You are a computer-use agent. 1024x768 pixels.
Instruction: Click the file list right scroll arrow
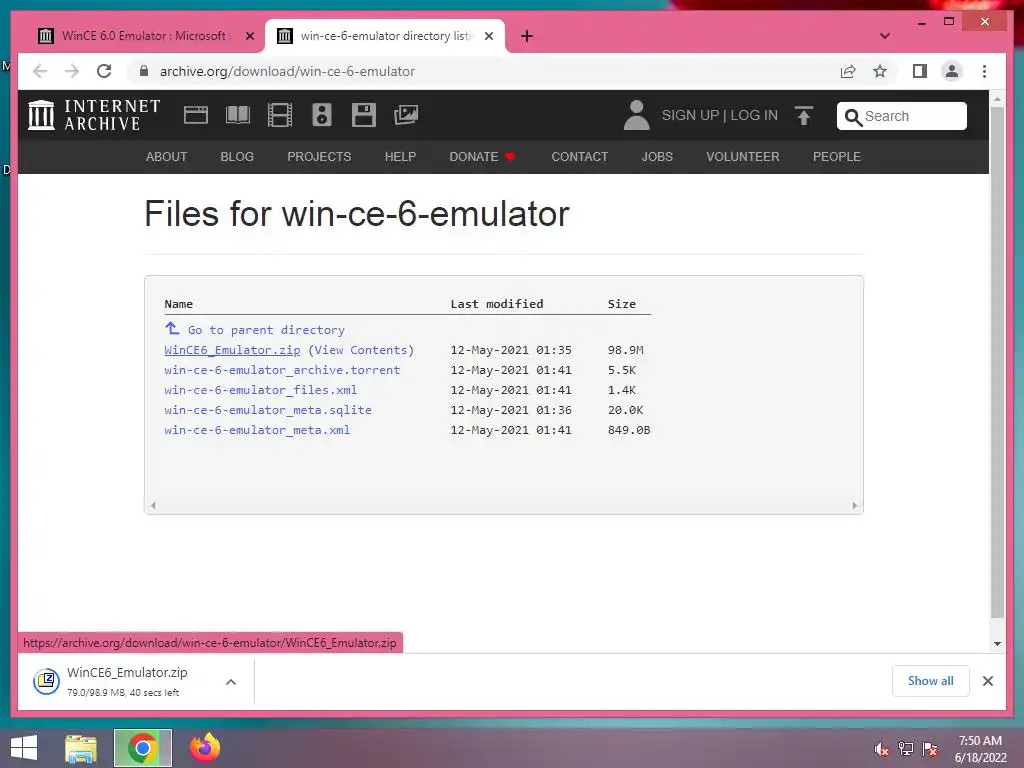pos(855,505)
